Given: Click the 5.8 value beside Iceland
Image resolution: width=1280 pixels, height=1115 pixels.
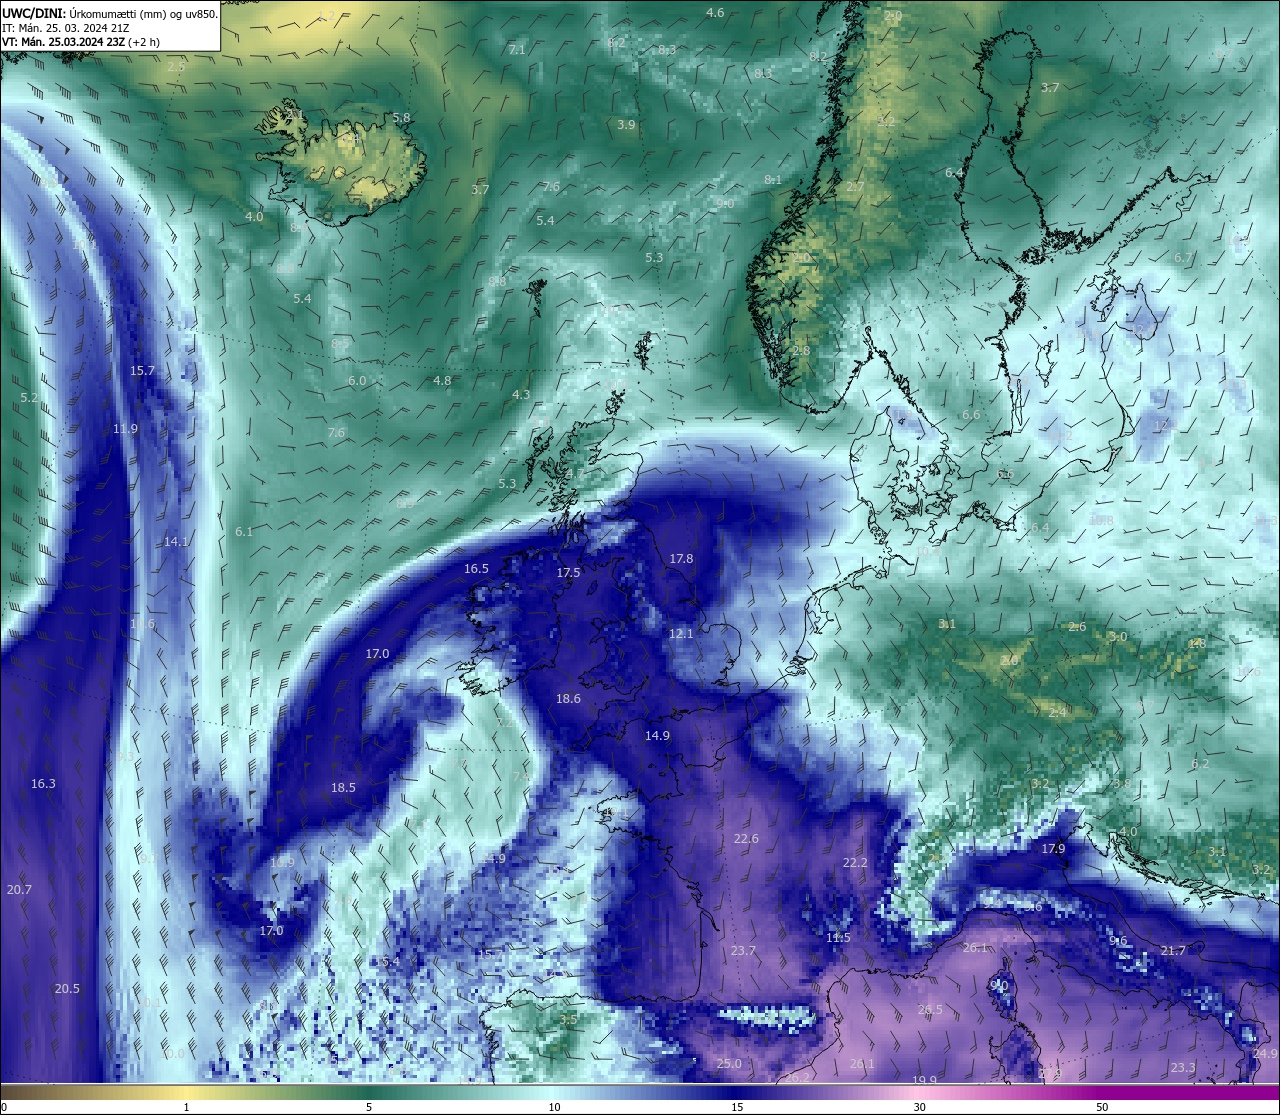Looking at the screenshot, I should point(401,117).
